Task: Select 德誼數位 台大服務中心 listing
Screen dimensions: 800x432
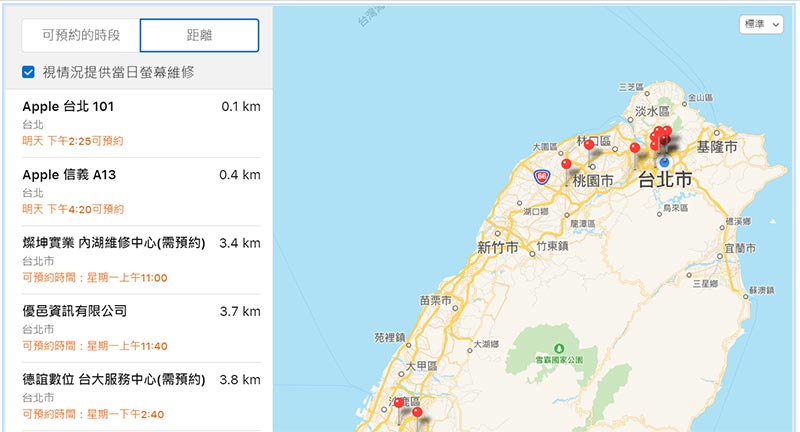Action: pos(141,397)
